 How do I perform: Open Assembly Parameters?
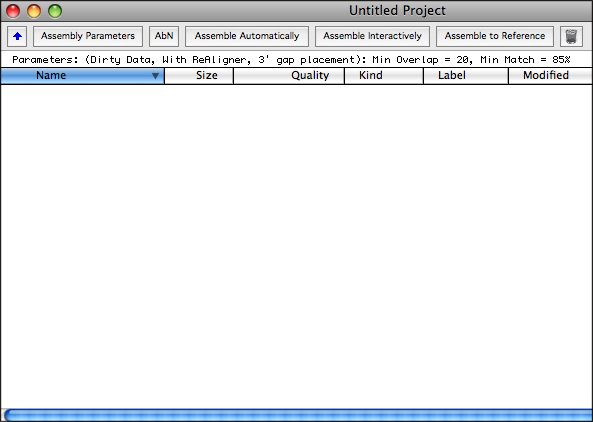[88, 36]
